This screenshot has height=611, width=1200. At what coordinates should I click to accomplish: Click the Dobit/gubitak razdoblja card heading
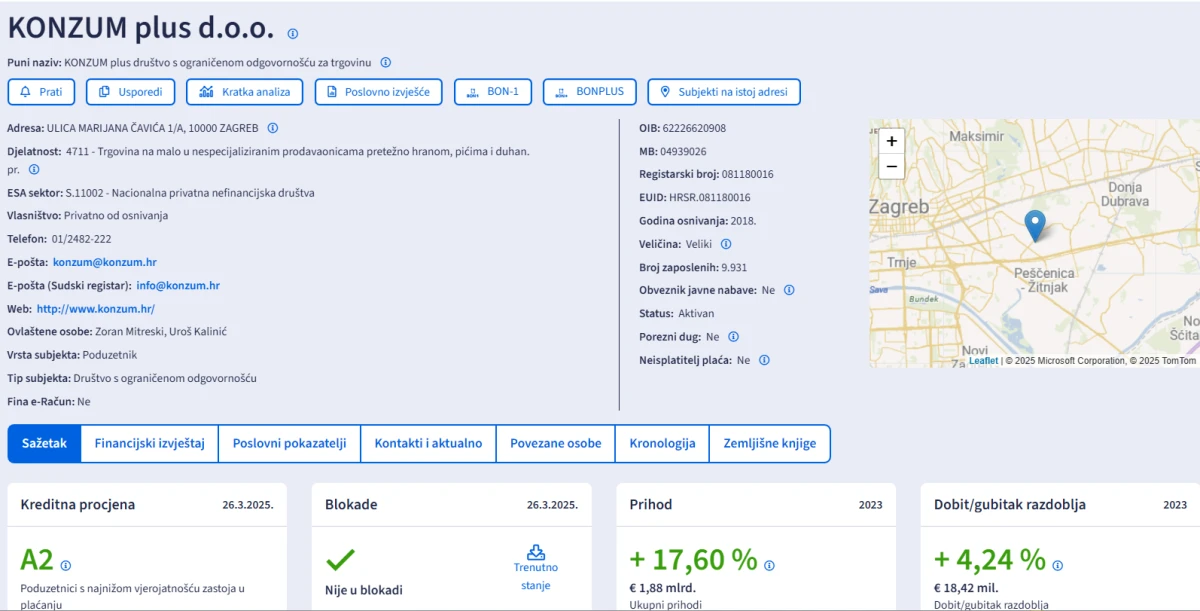[1010, 505]
